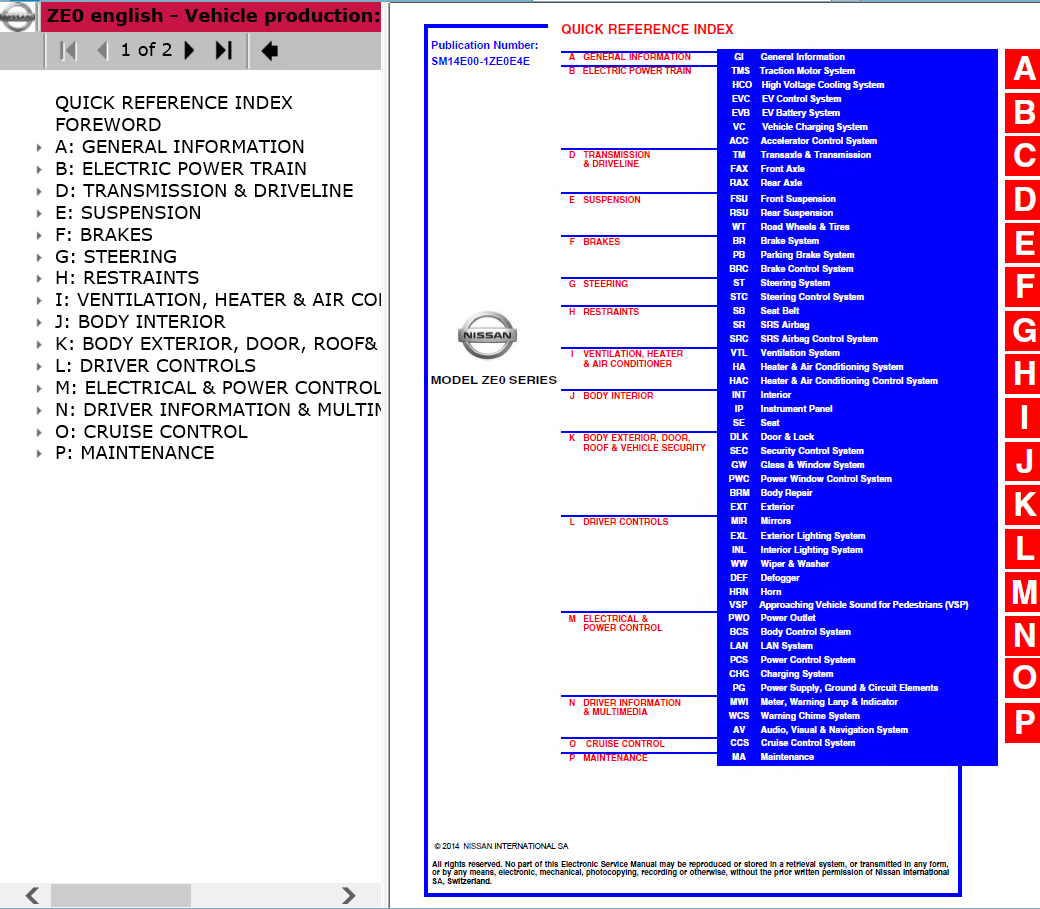Open Exterior Lighting System link
This screenshot has width=1040, height=909.
[812, 536]
